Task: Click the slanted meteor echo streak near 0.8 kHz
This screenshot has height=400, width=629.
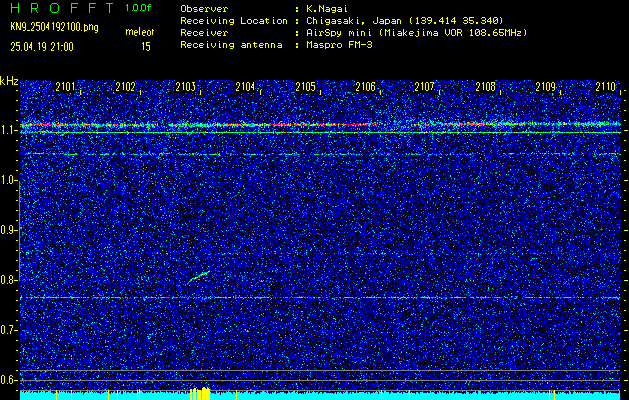Action: pyautogui.click(x=199, y=277)
